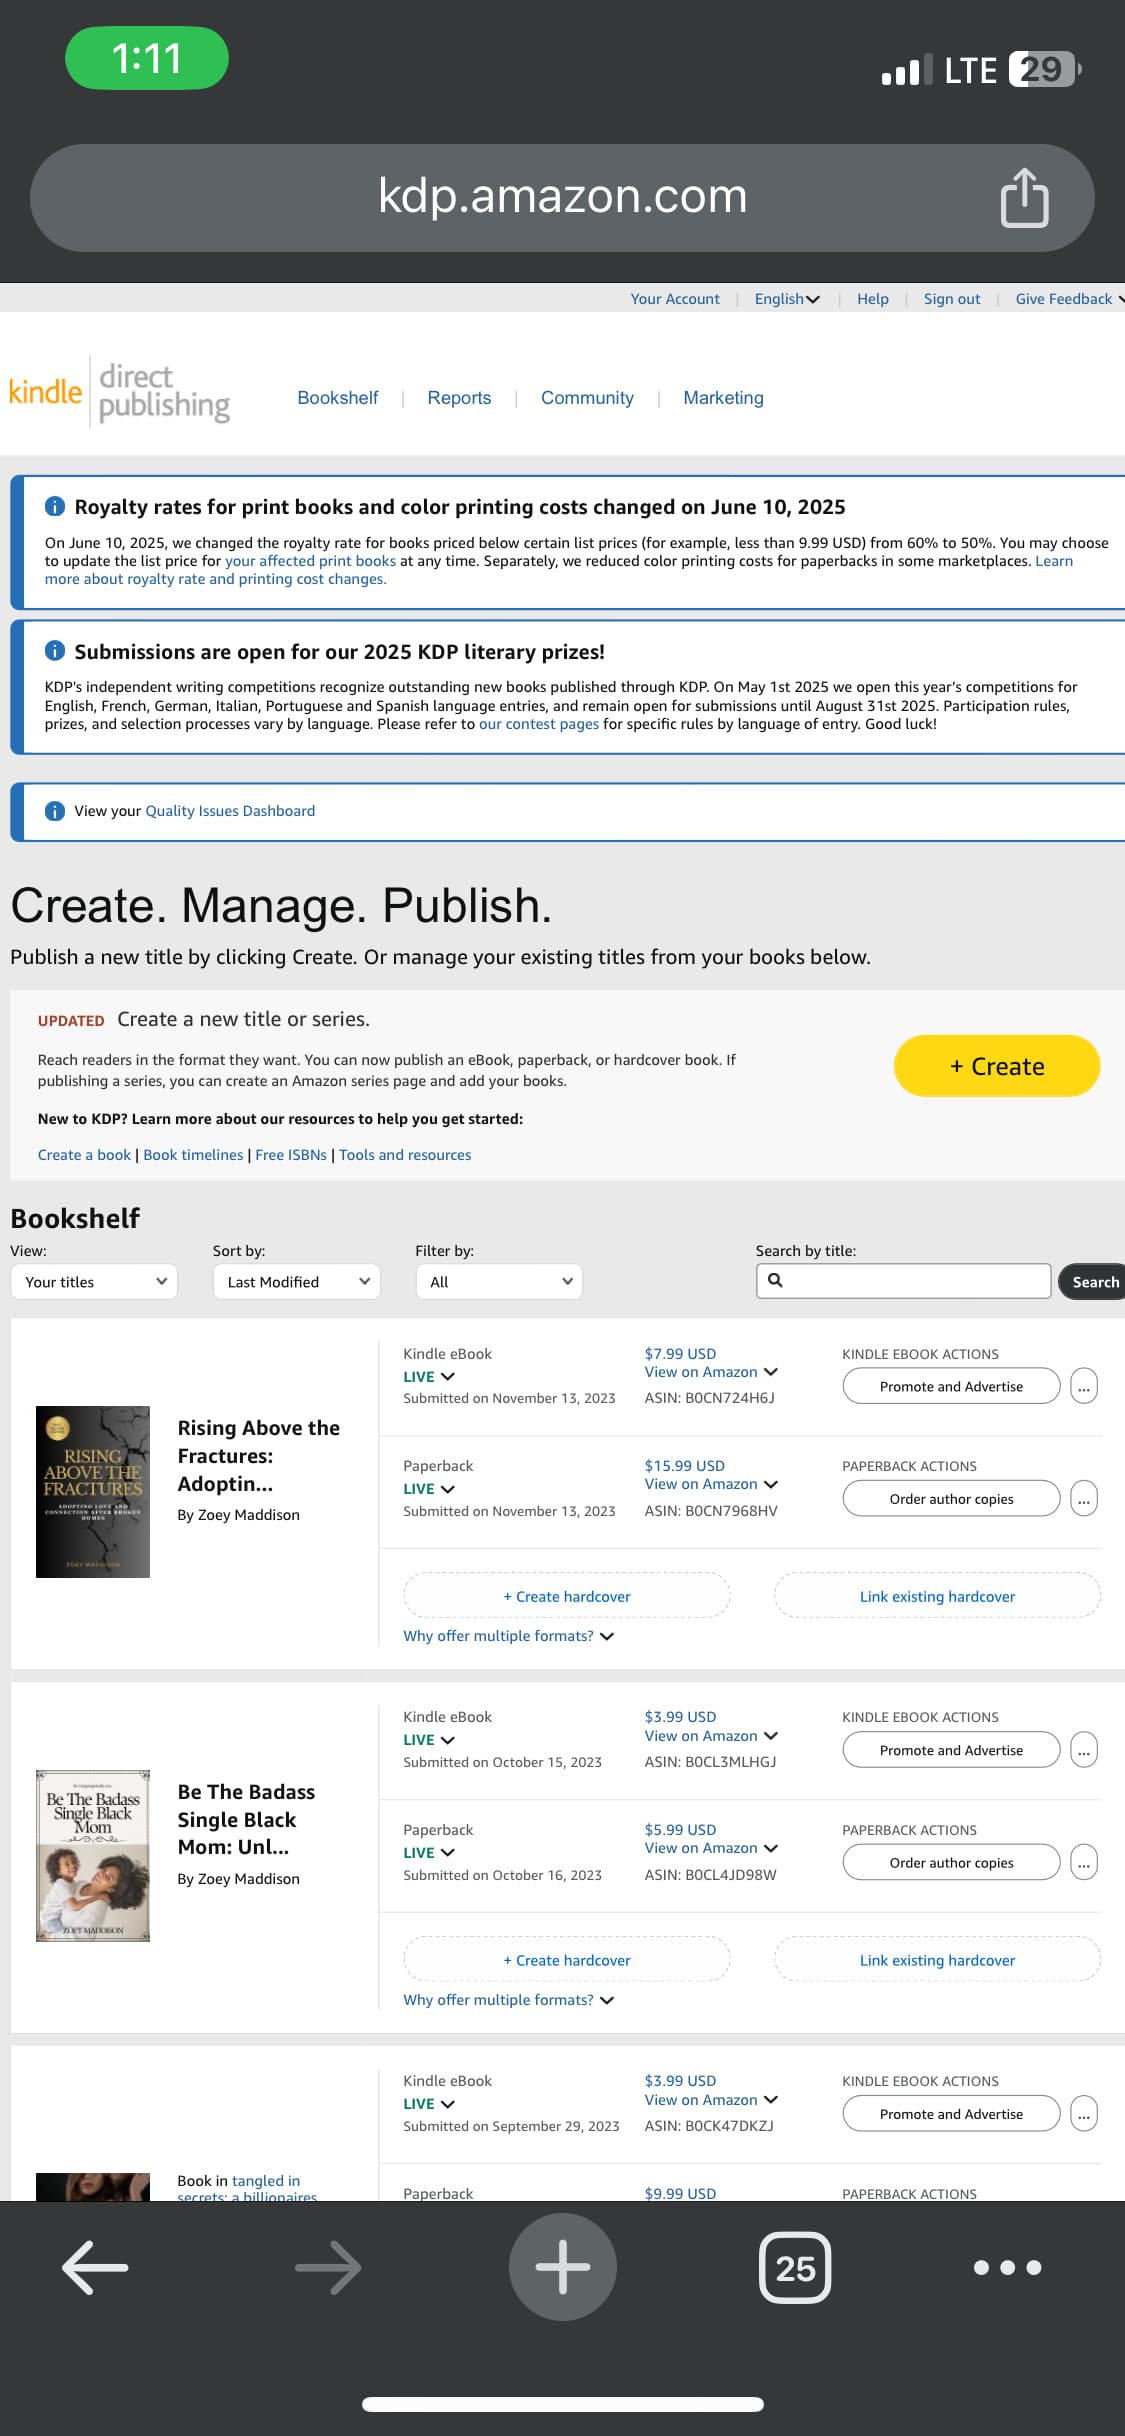This screenshot has width=1125, height=2436.
Task: Click Promote and Advertise for Badass Mom eBook
Action: pos(951,1750)
